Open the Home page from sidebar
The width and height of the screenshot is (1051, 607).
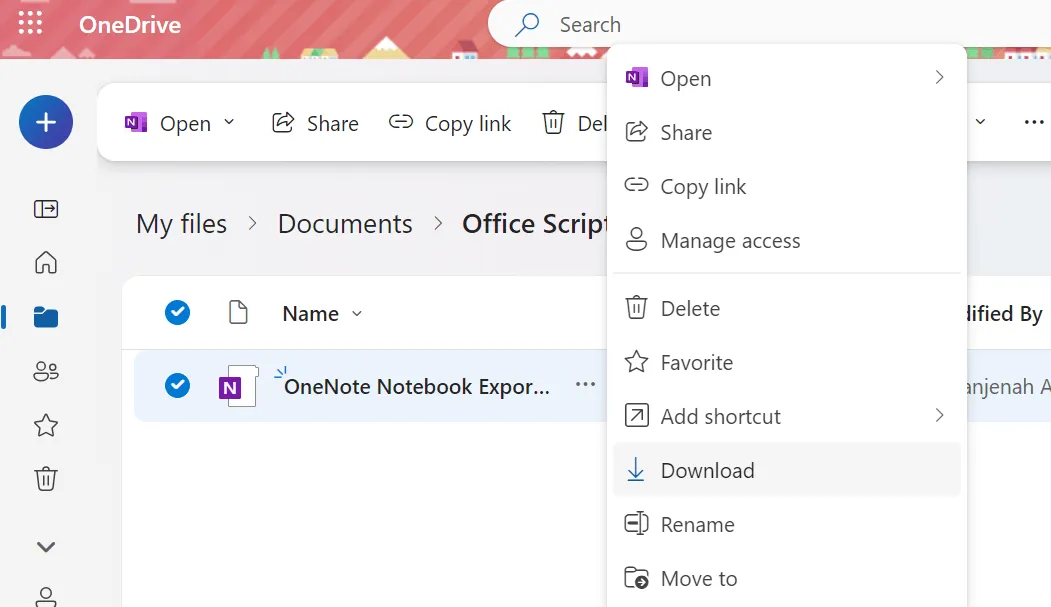point(46,262)
